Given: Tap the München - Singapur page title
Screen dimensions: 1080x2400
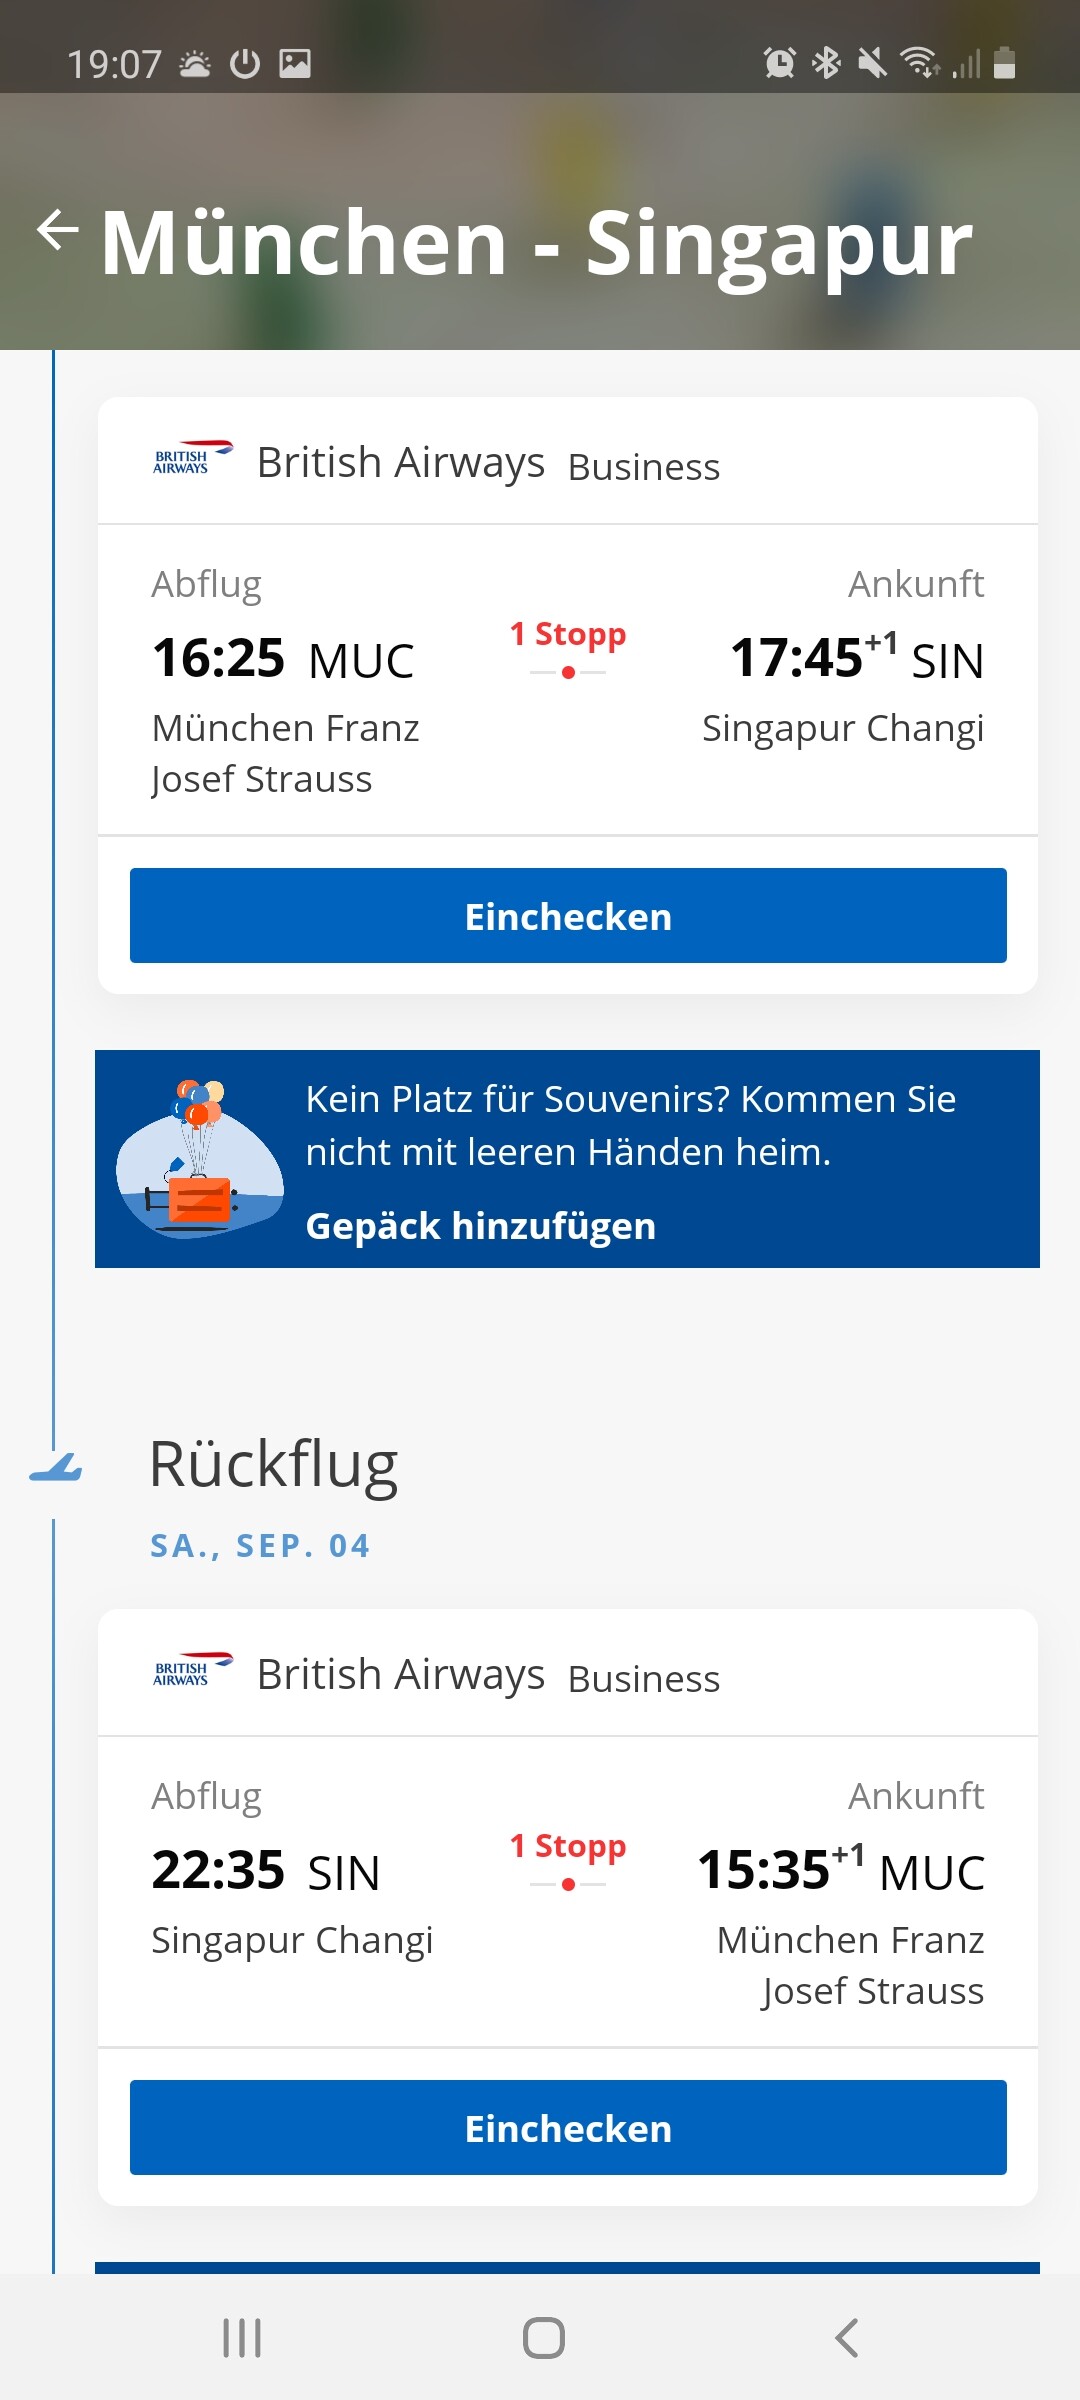Looking at the screenshot, I should click(x=536, y=243).
